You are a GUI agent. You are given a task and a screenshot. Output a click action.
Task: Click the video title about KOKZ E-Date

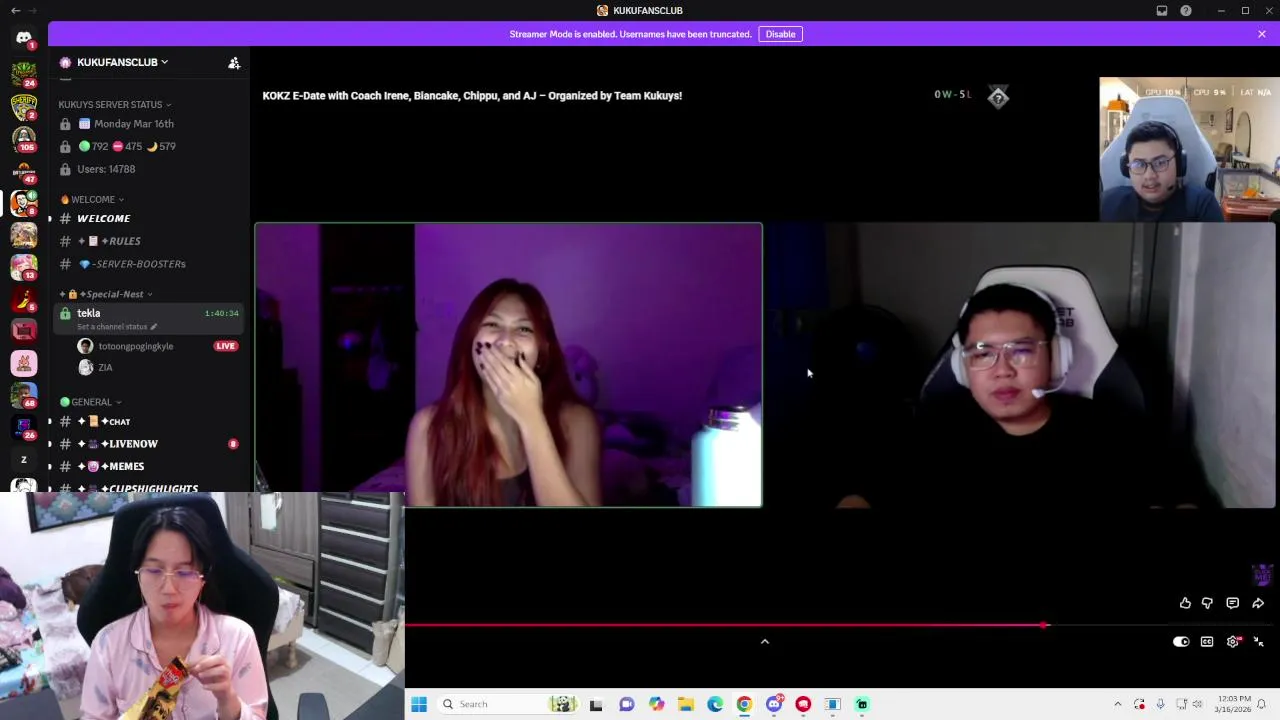[x=472, y=96]
